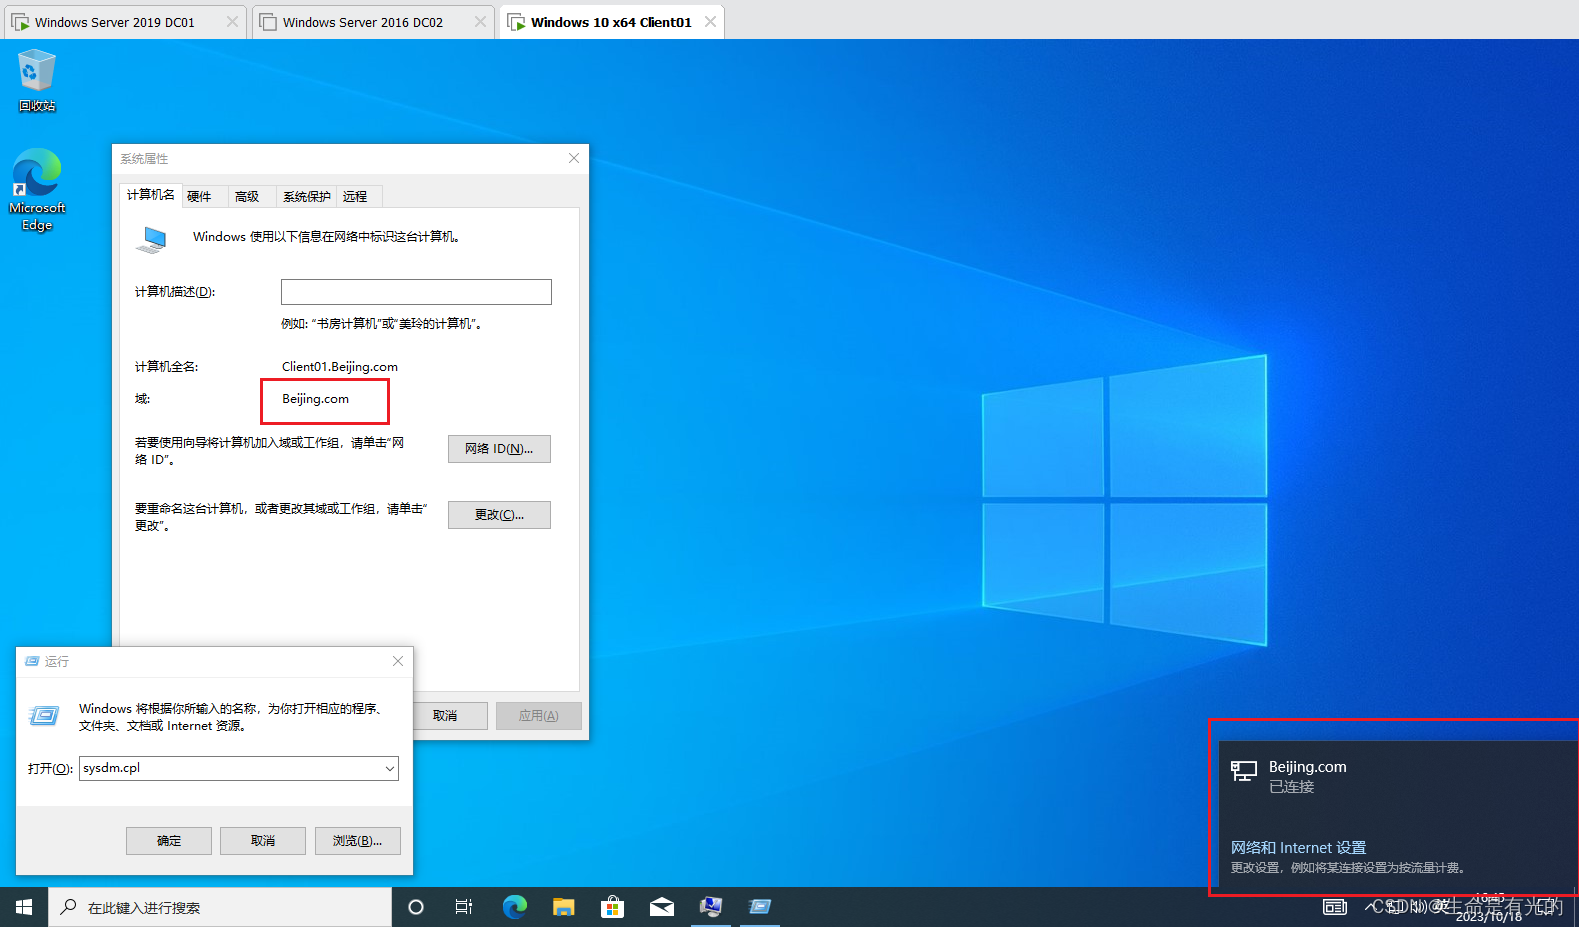Close the Windows 10 x64 Client01 tab

click(710, 22)
